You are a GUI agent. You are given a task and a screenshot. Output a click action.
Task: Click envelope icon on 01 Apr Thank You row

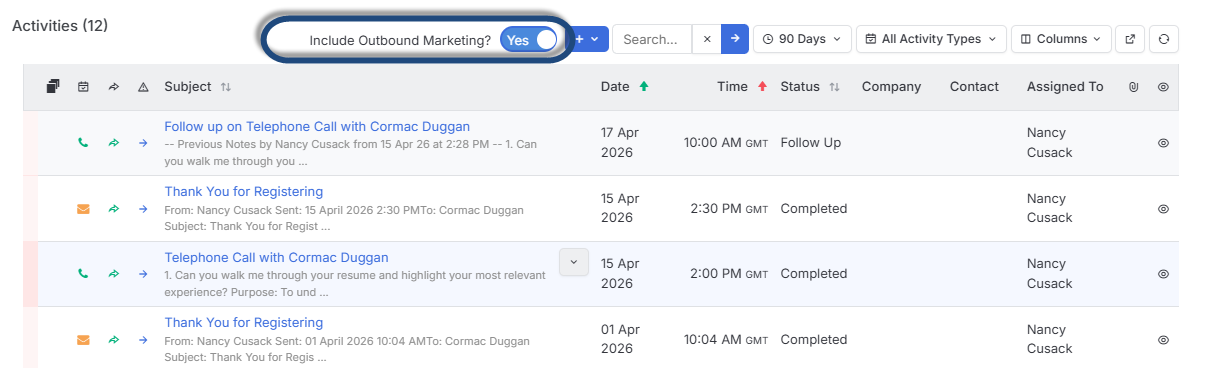point(83,340)
